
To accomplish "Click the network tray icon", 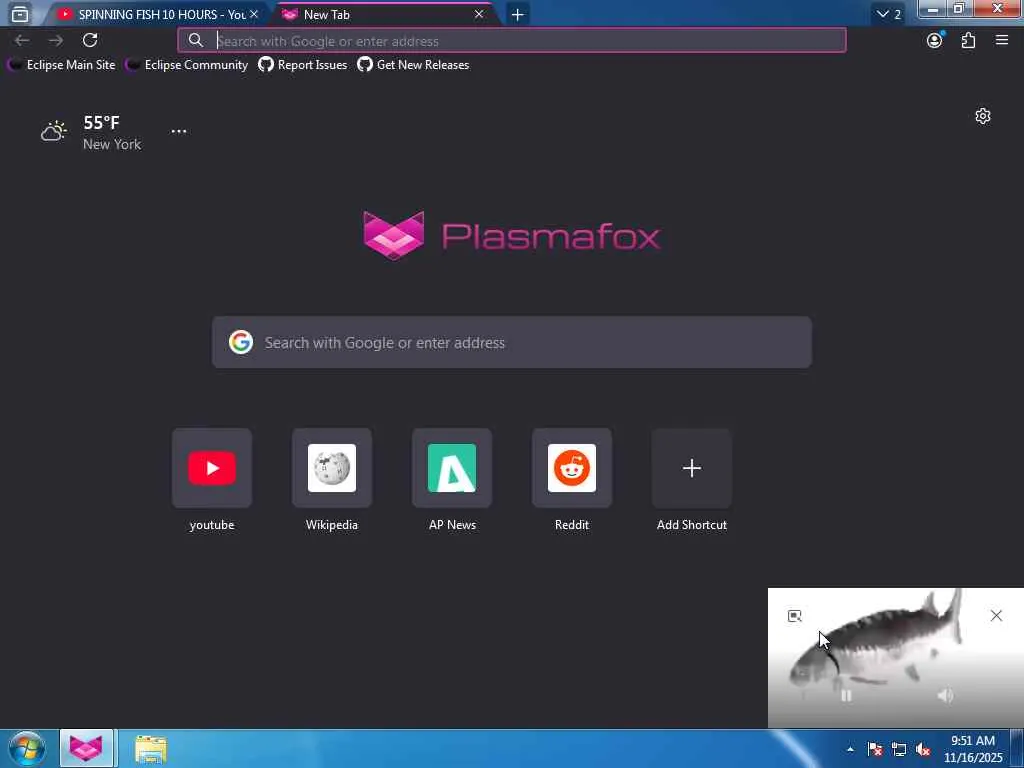I will pyautogui.click(x=899, y=749).
